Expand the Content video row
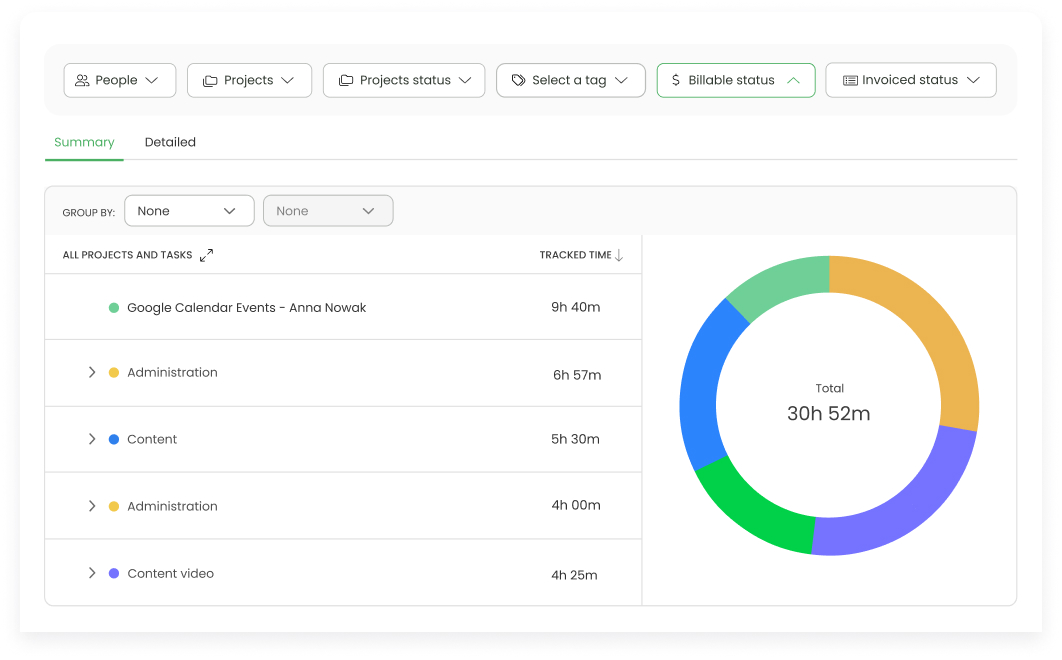Viewport: 1062px width, 660px height. point(91,573)
